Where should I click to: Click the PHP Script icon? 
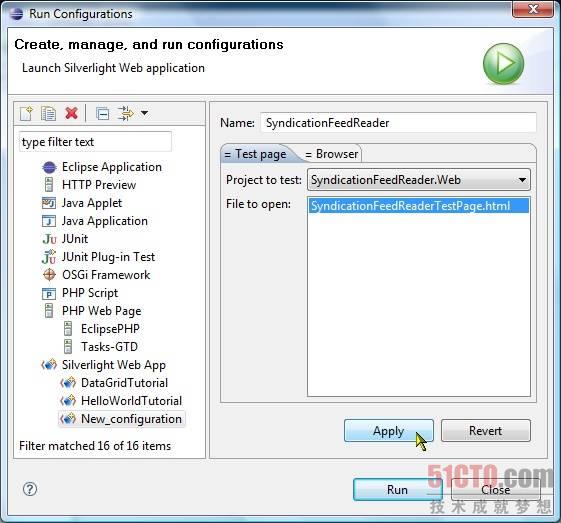coord(49,293)
